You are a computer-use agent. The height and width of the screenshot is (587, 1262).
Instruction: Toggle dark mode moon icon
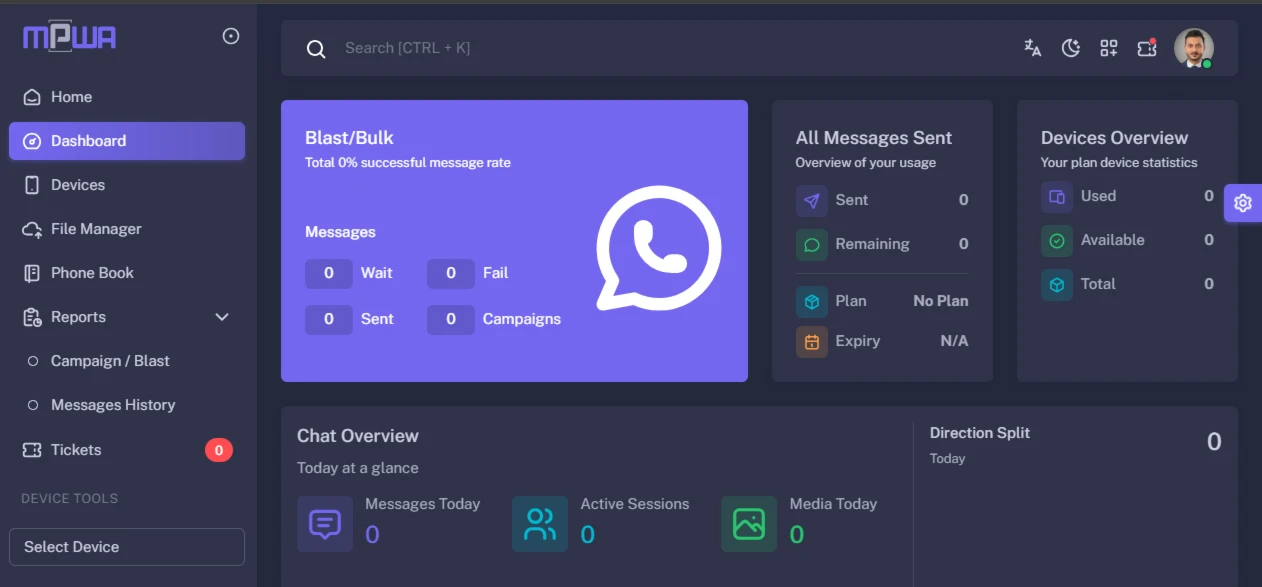coord(1071,48)
